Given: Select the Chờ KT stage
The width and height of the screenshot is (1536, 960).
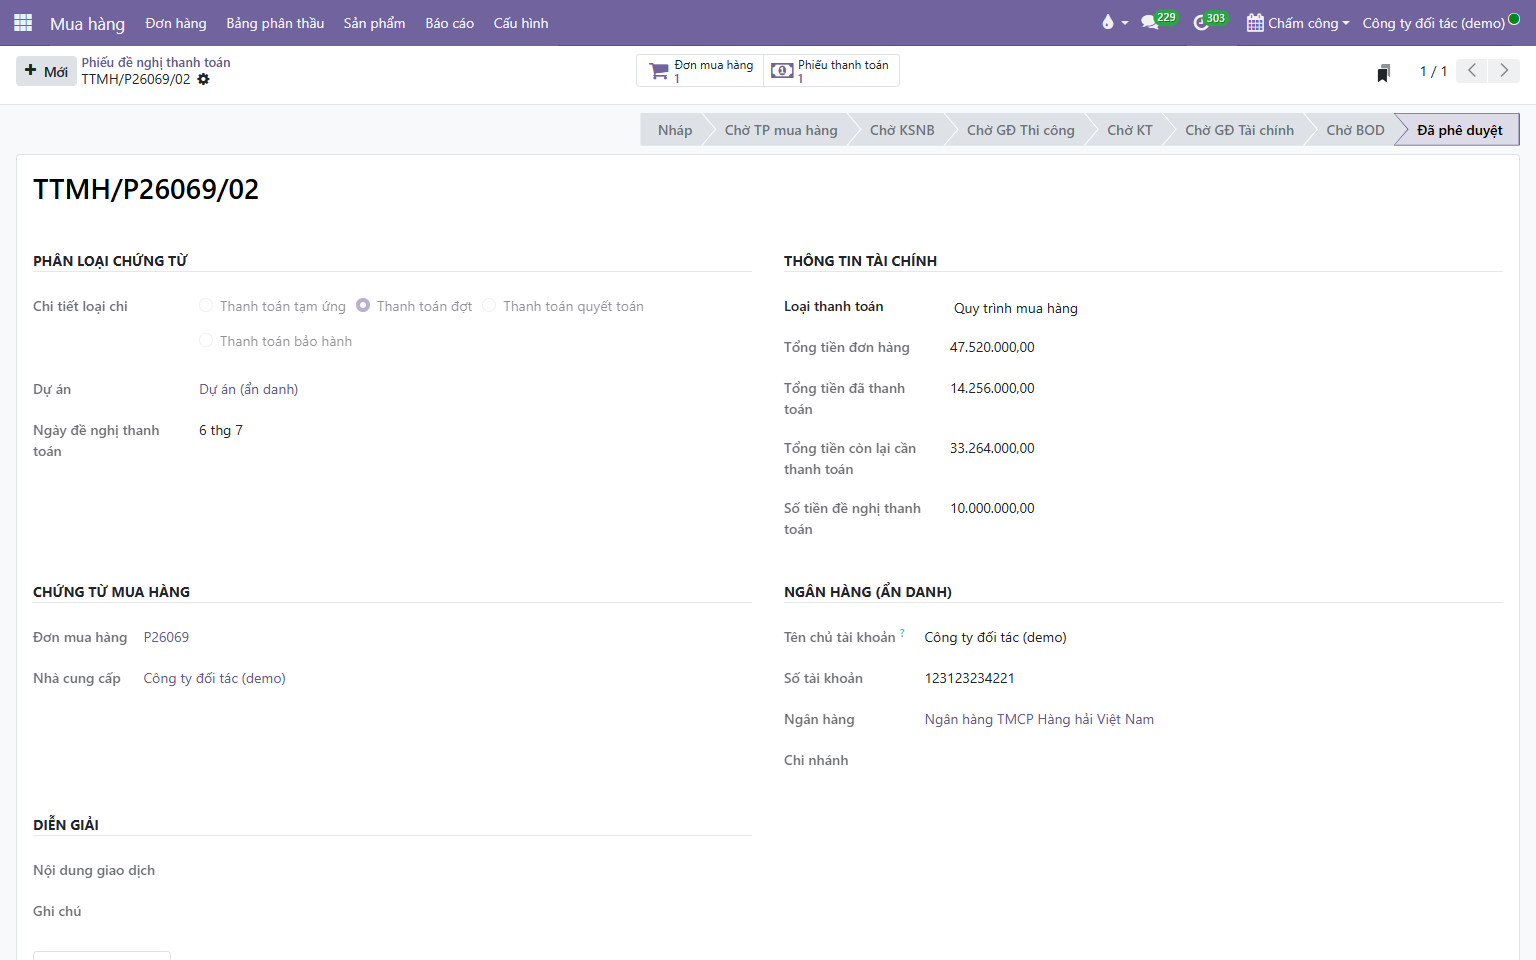Looking at the screenshot, I should [x=1129, y=130].
